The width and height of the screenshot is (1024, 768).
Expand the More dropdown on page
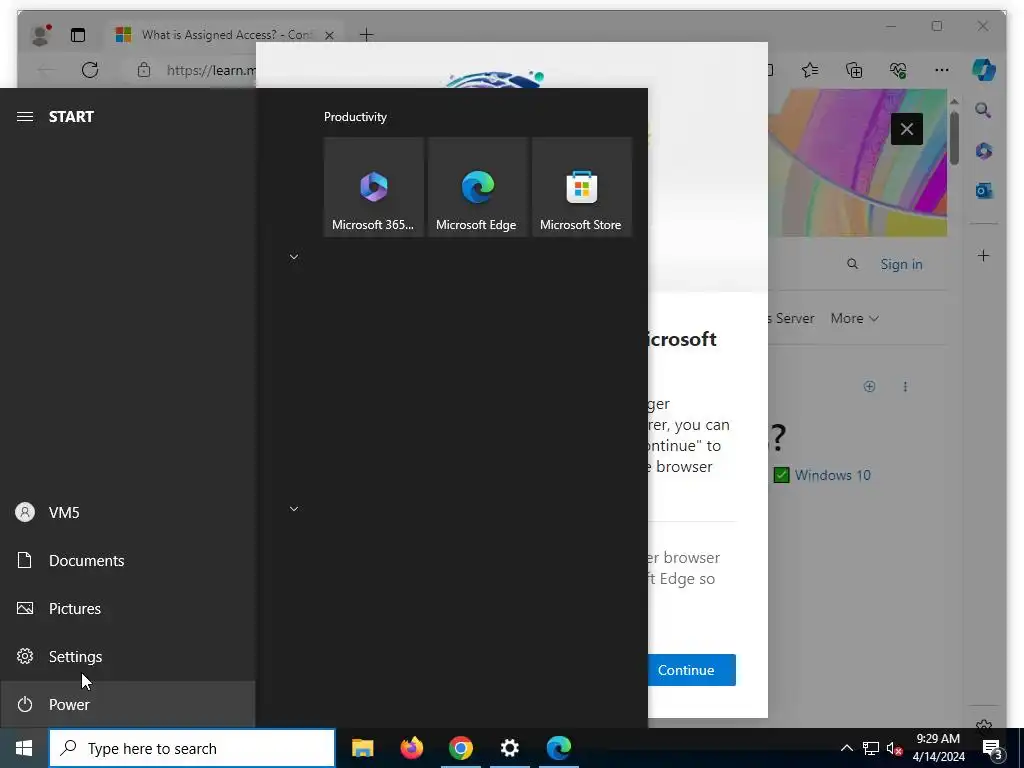854,318
